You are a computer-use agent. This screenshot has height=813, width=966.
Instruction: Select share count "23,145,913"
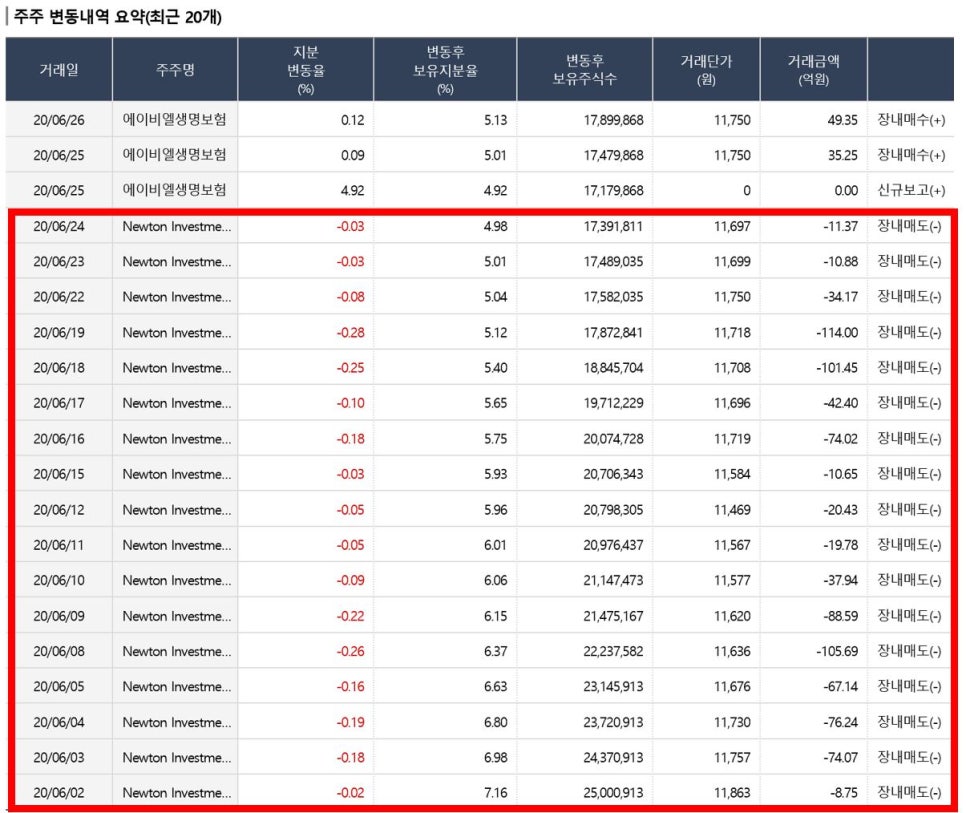[x=614, y=687]
